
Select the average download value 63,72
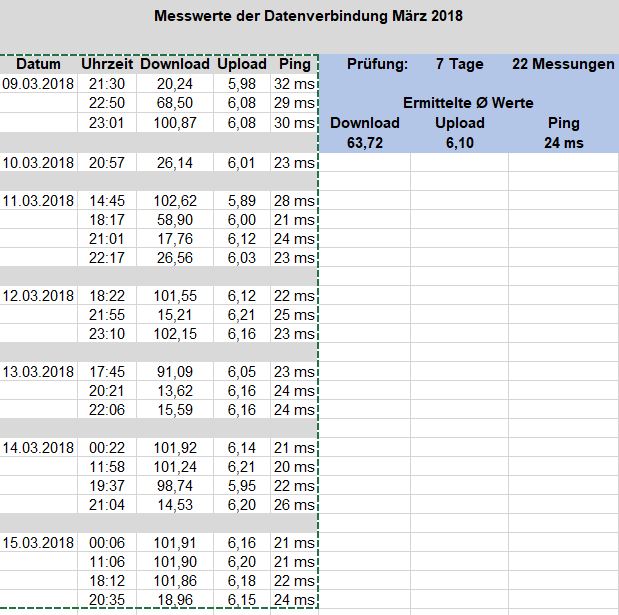(x=365, y=143)
